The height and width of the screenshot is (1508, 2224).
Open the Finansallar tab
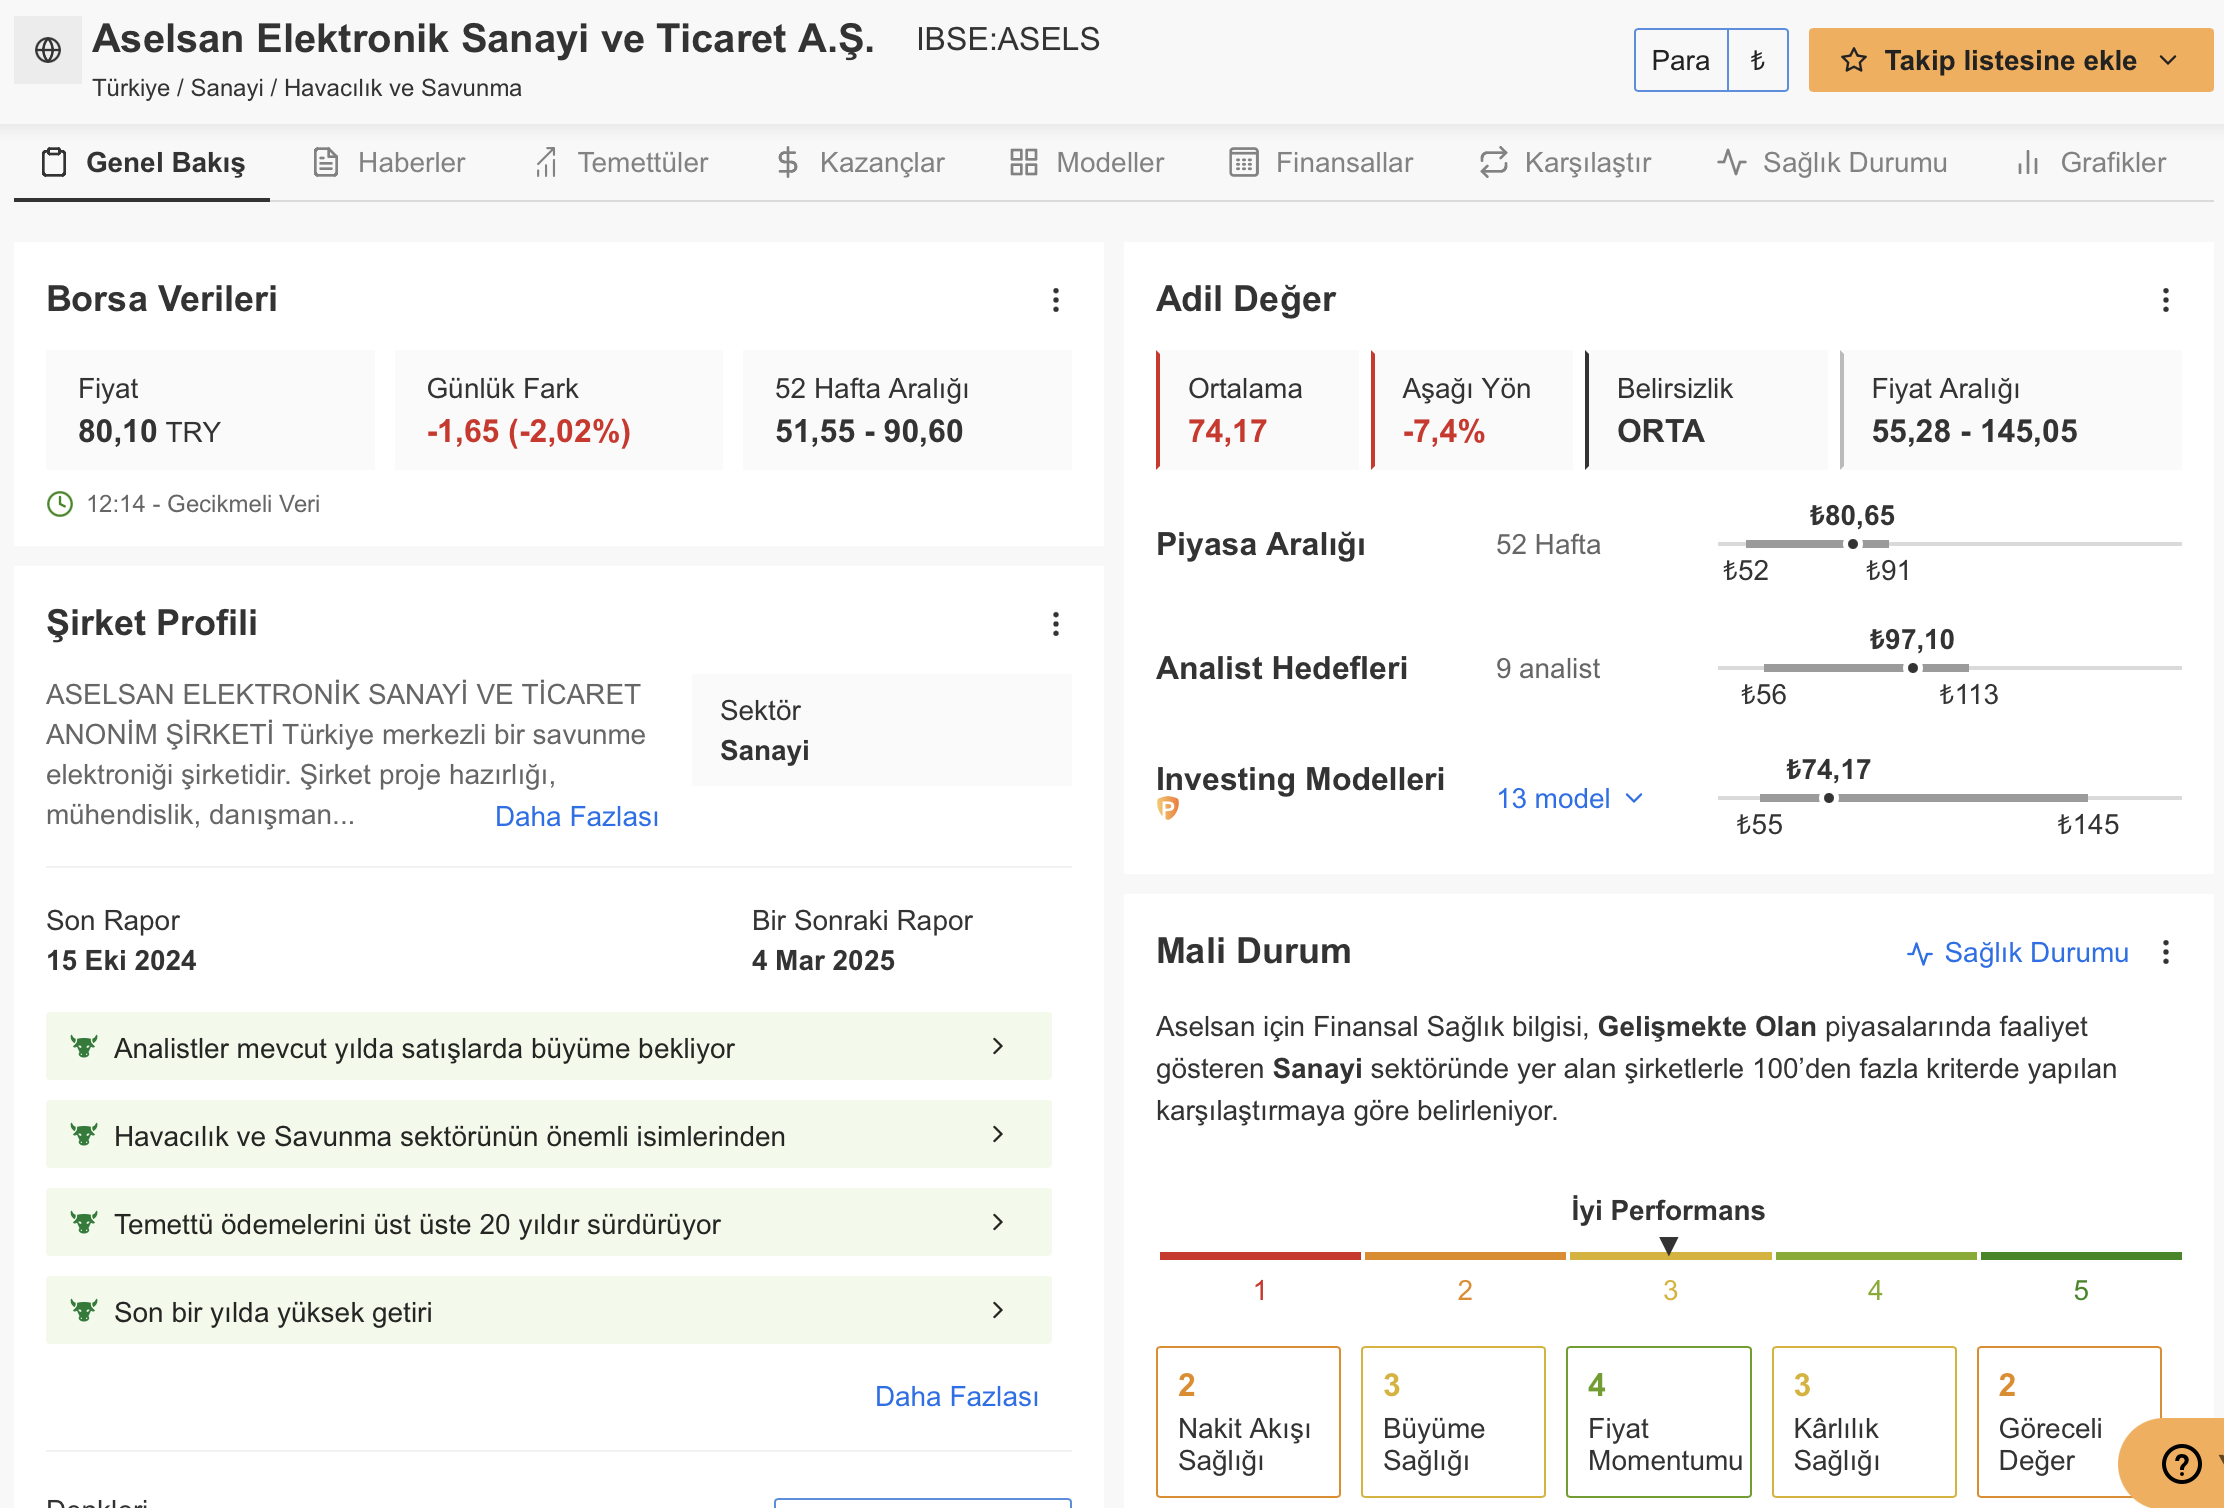[x=1321, y=162]
